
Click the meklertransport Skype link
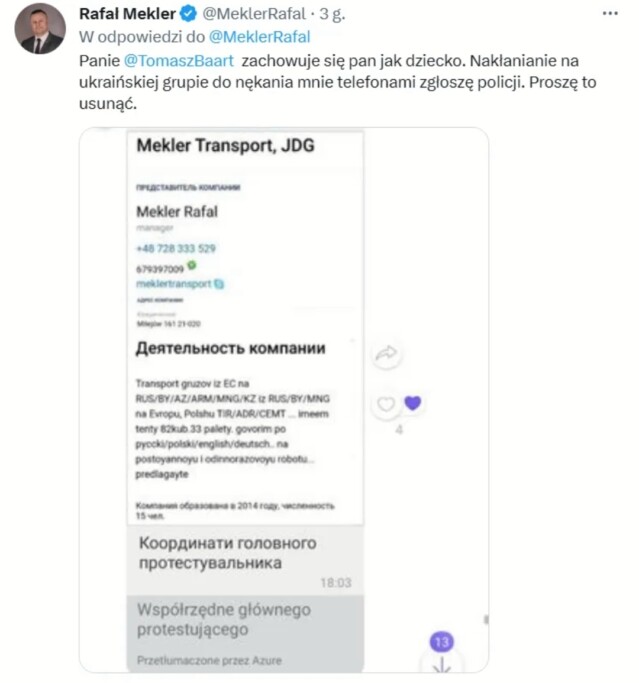(x=173, y=284)
